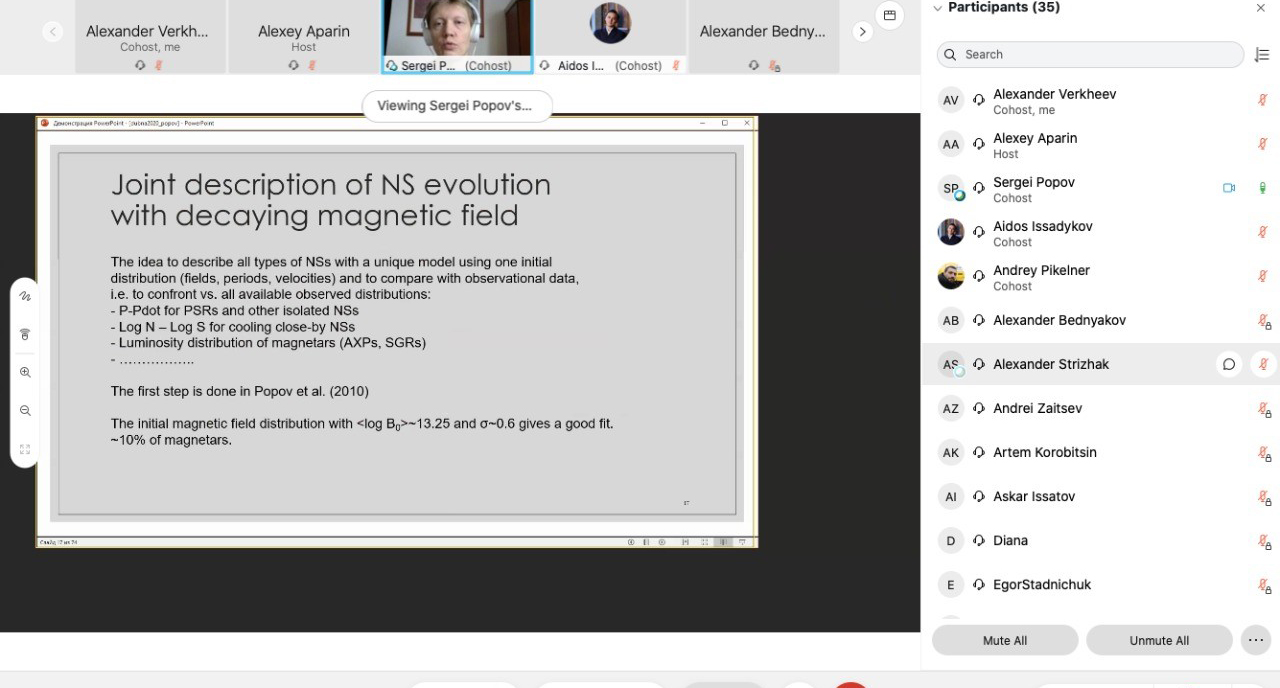Click the layout icon above the video strip

click(888, 15)
